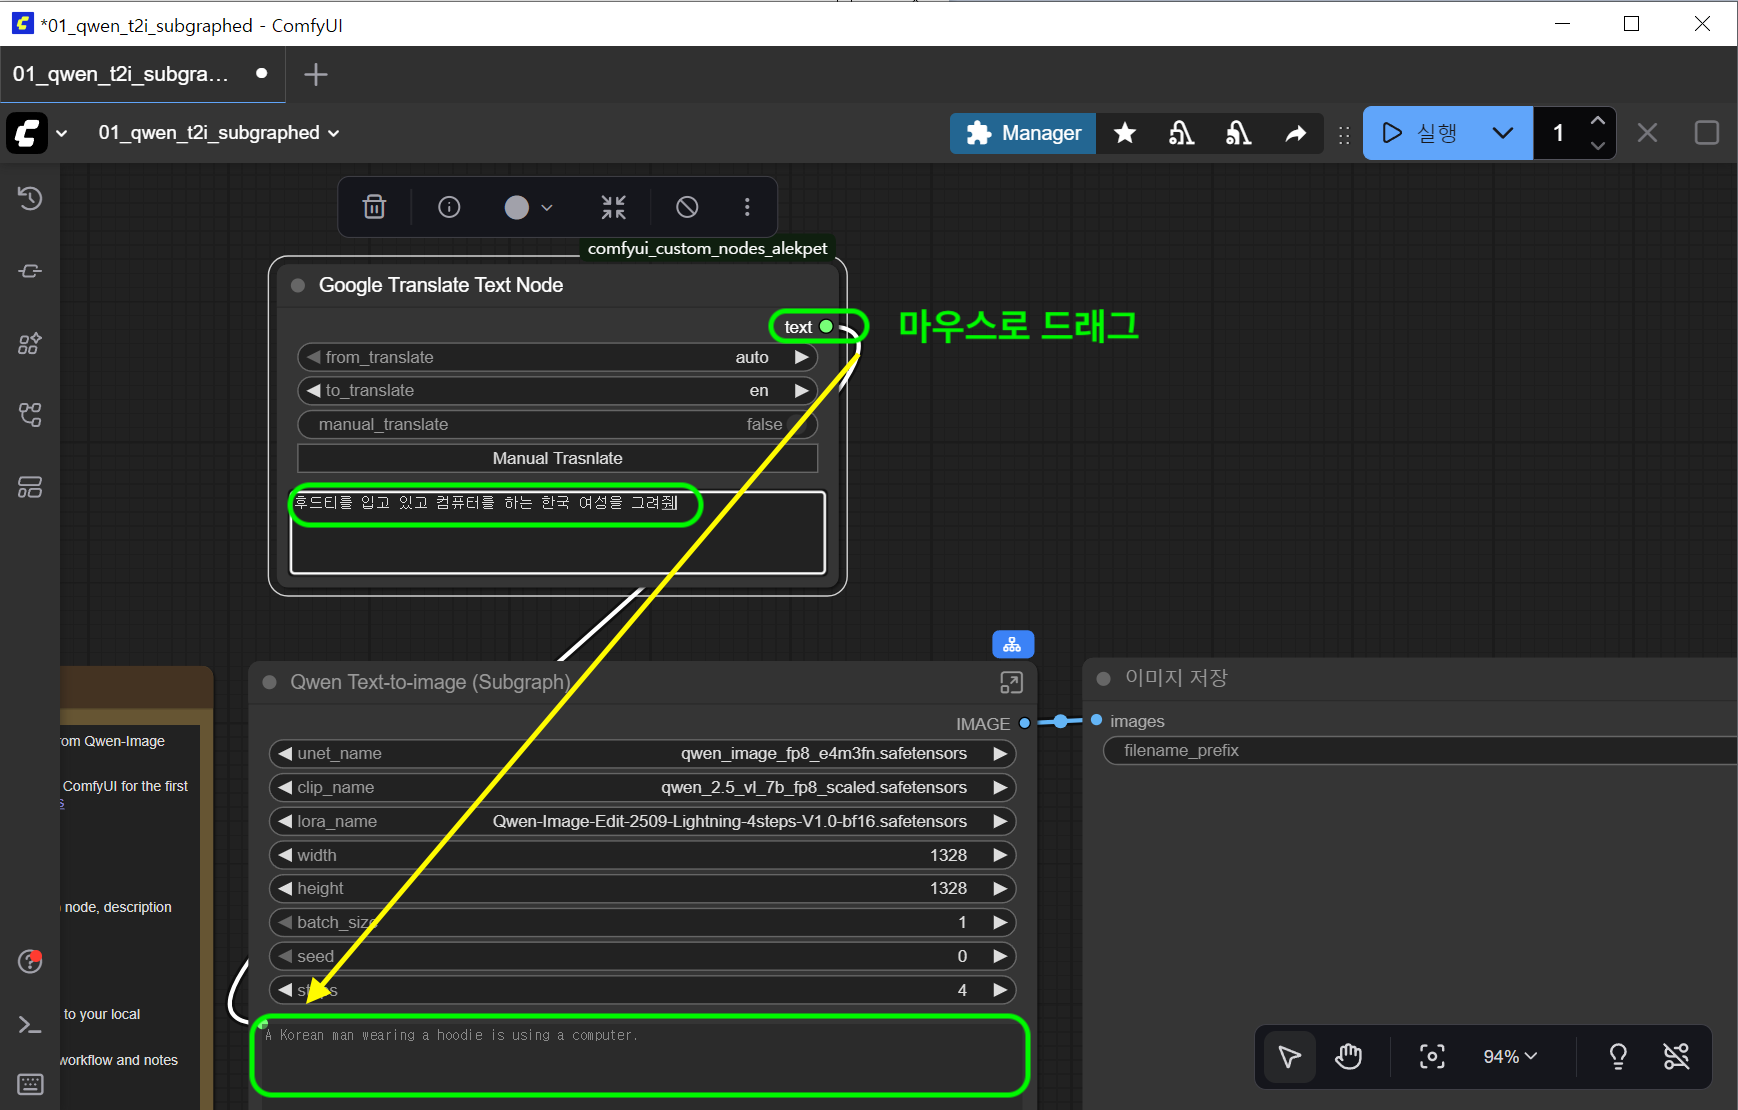Open more options in selection toolbar

pos(747,207)
